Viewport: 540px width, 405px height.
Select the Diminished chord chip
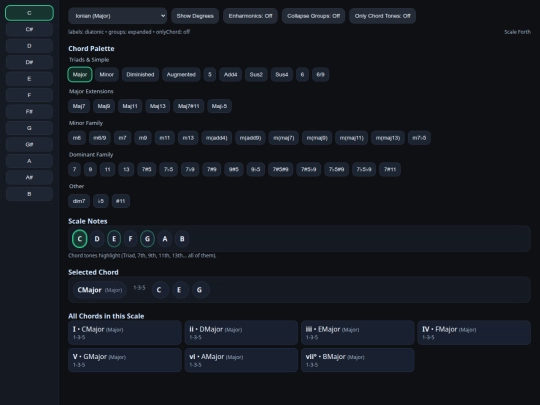click(x=140, y=74)
